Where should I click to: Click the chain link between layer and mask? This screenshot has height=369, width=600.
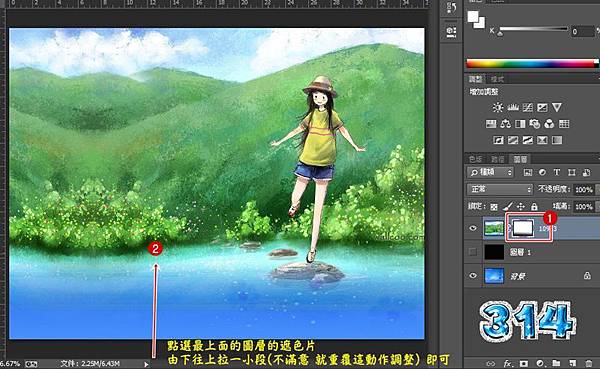coord(509,228)
